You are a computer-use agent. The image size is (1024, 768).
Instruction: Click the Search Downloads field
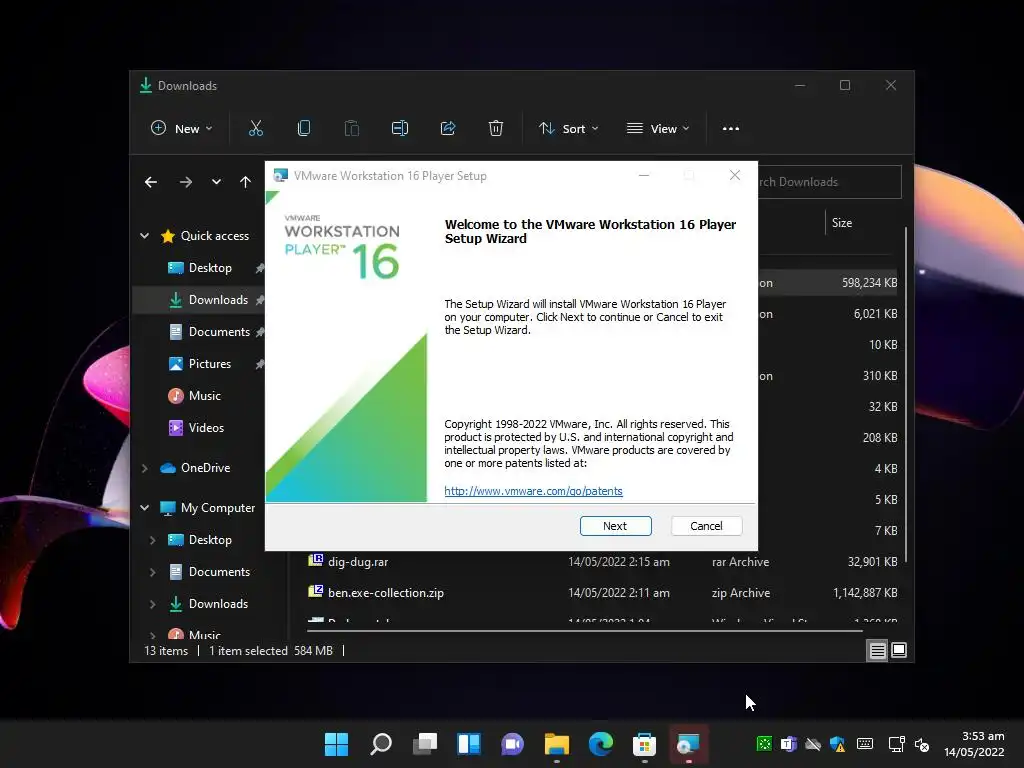pos(829,182)
